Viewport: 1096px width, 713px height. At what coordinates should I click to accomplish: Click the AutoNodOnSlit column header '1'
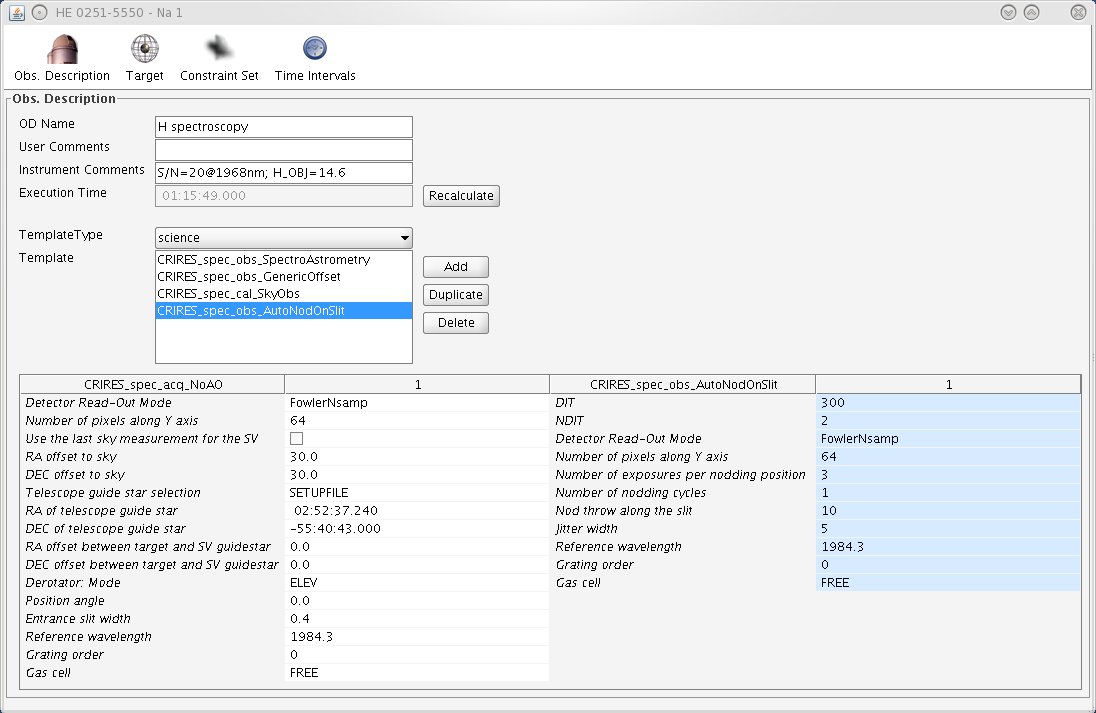pyautogui.click(x=949, y=384)
